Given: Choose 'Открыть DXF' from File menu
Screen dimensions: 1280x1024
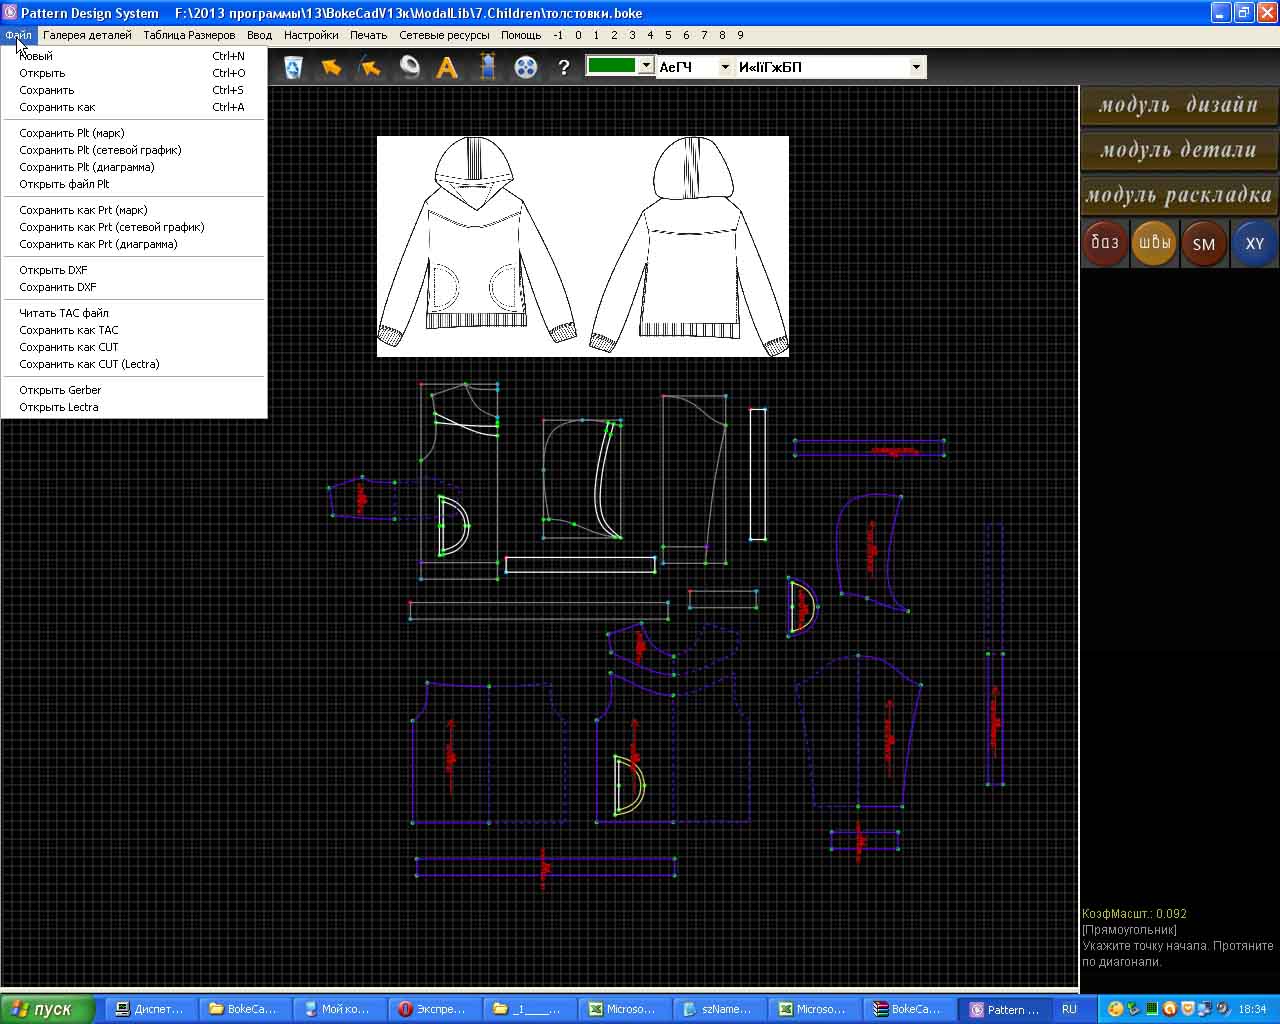Looking at the screenshot, I should 53,270.
